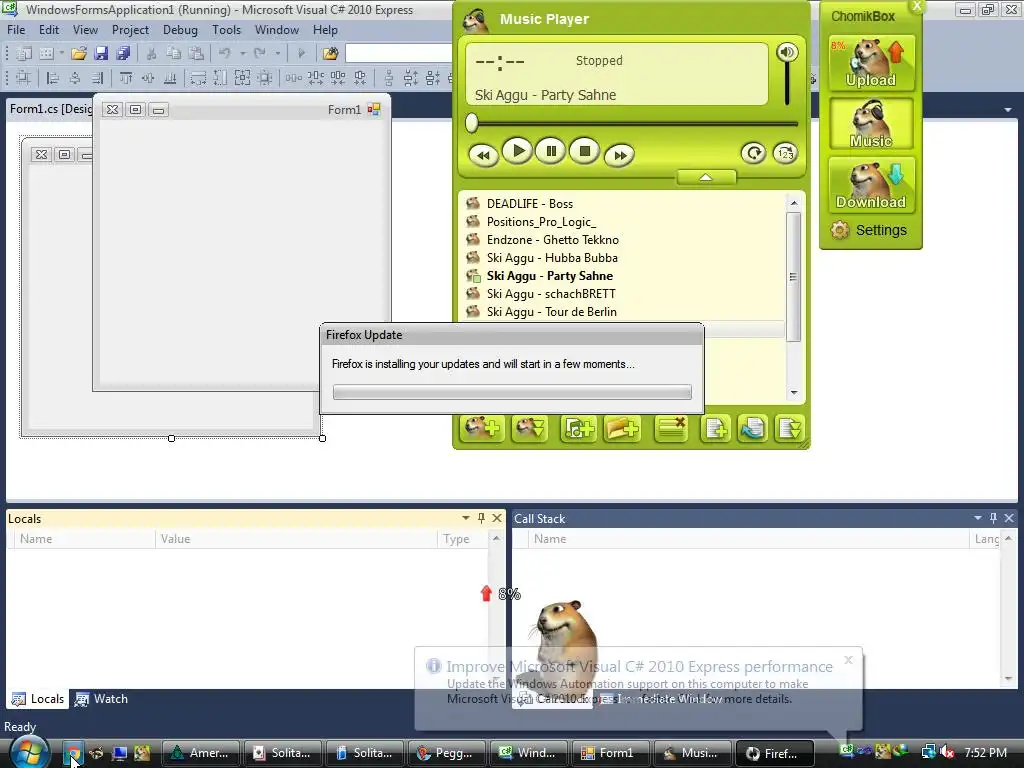Stop playback in Music Player
The width and height of the screenshot is (1024, 768).
point(584,152)
